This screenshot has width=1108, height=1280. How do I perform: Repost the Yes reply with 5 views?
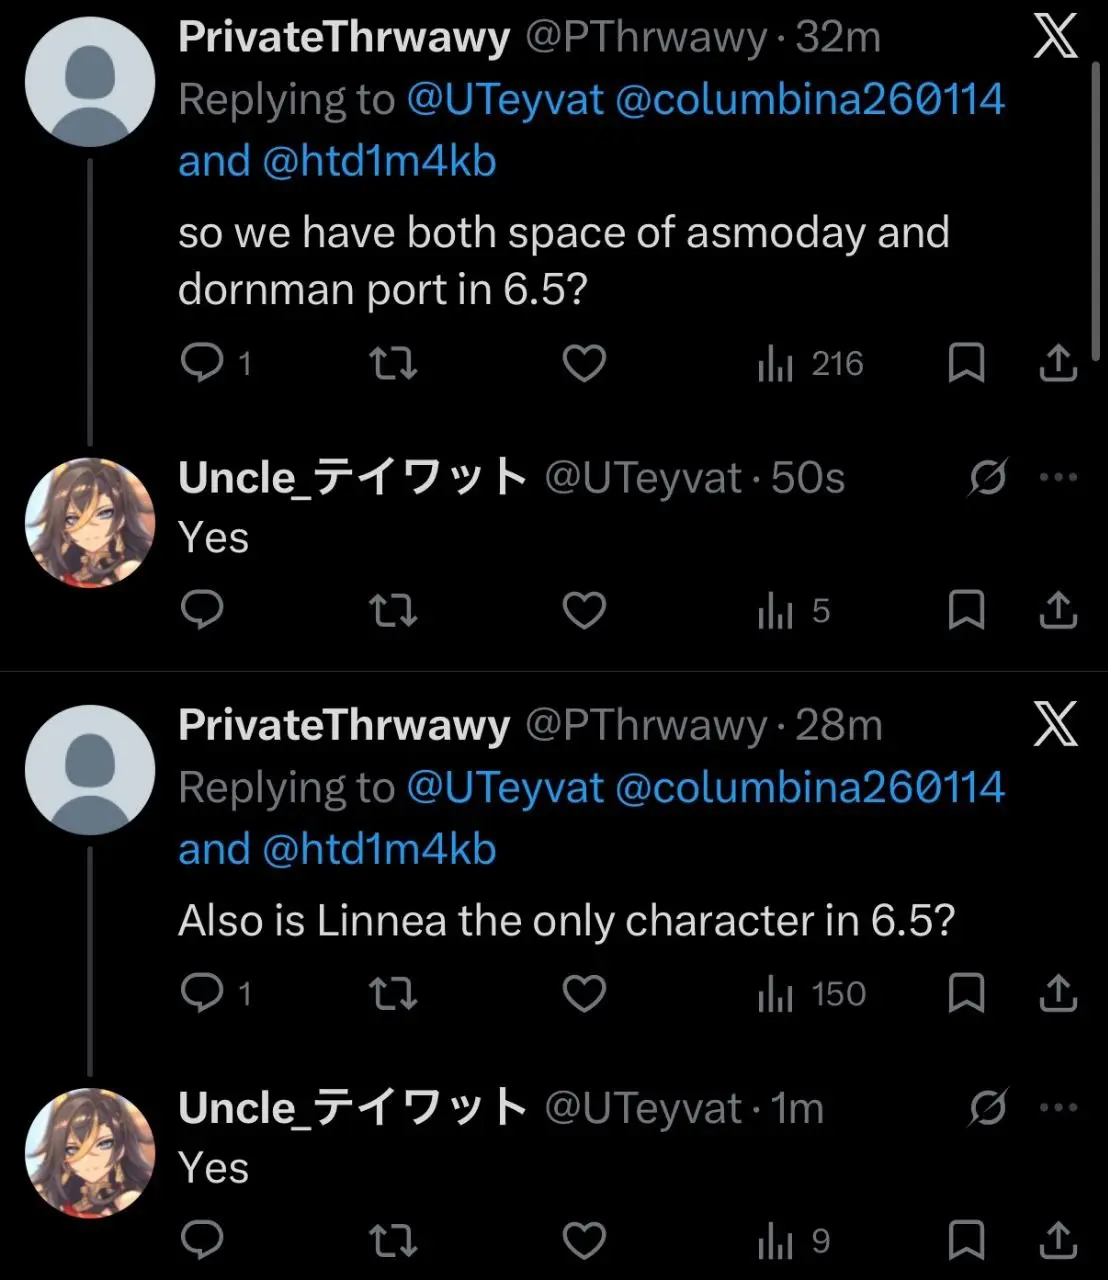click(393, 610)
